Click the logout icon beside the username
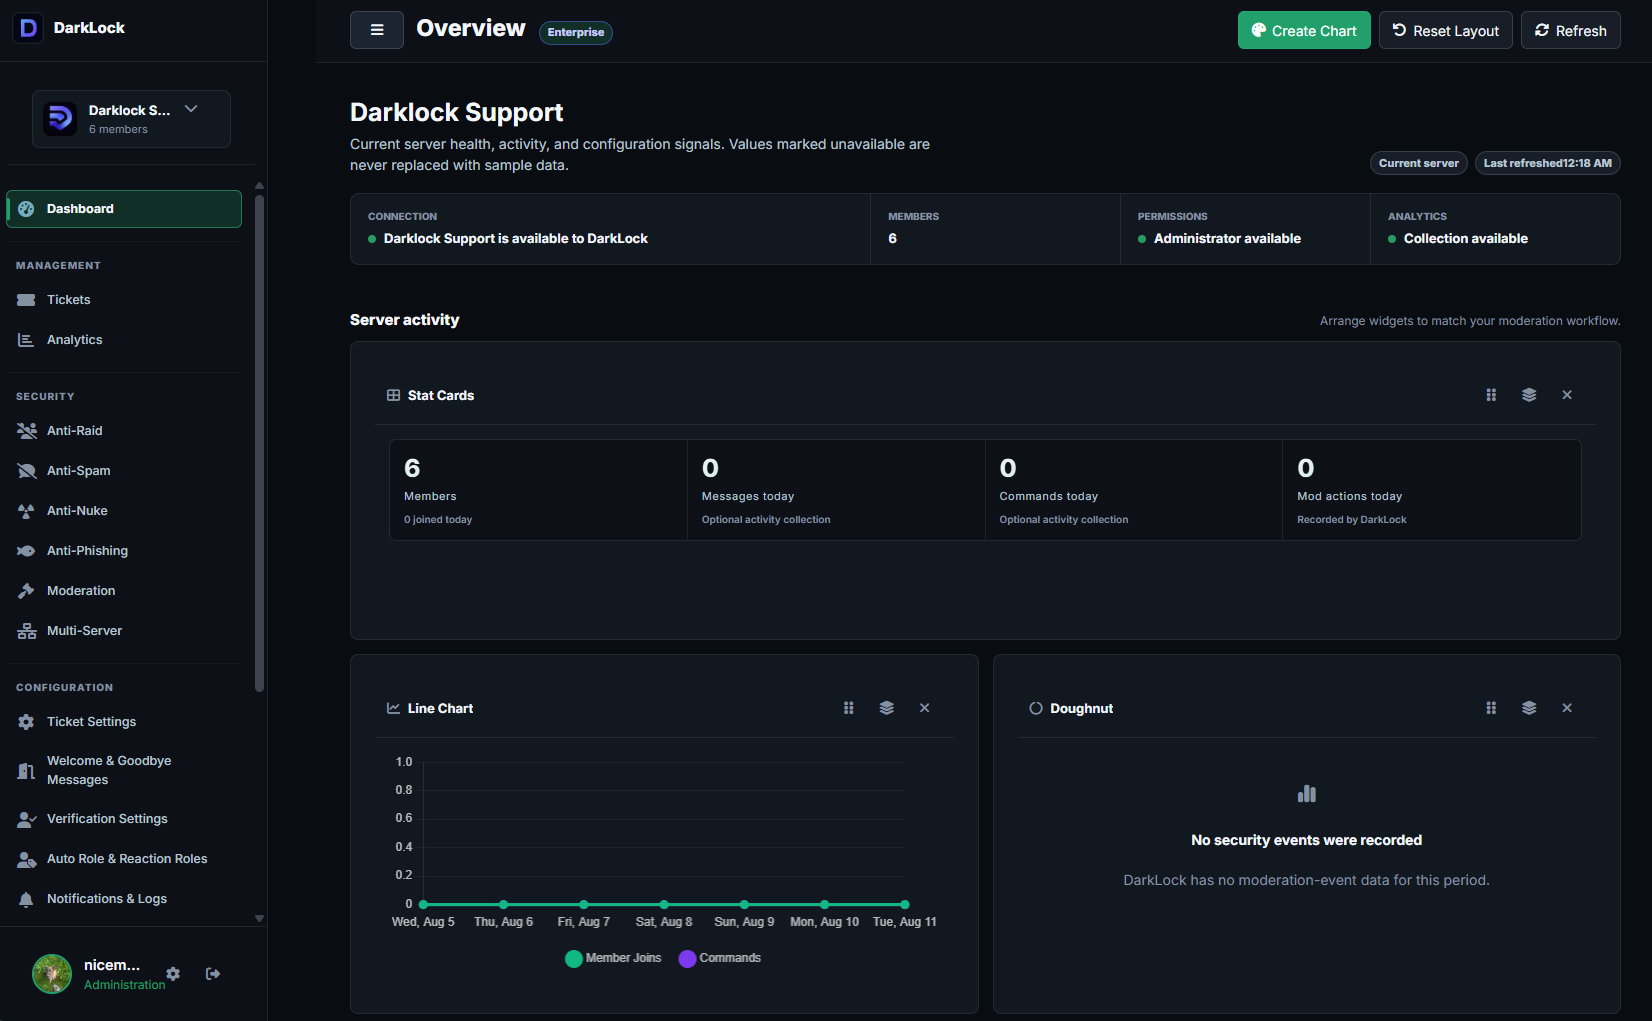 (213, 974)
